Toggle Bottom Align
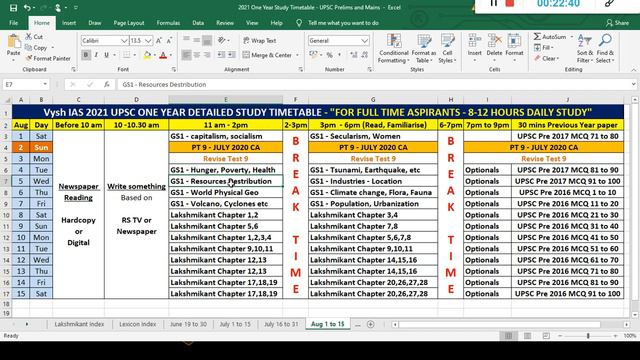This screenshot has width=640, height=360. coord(207,40)
